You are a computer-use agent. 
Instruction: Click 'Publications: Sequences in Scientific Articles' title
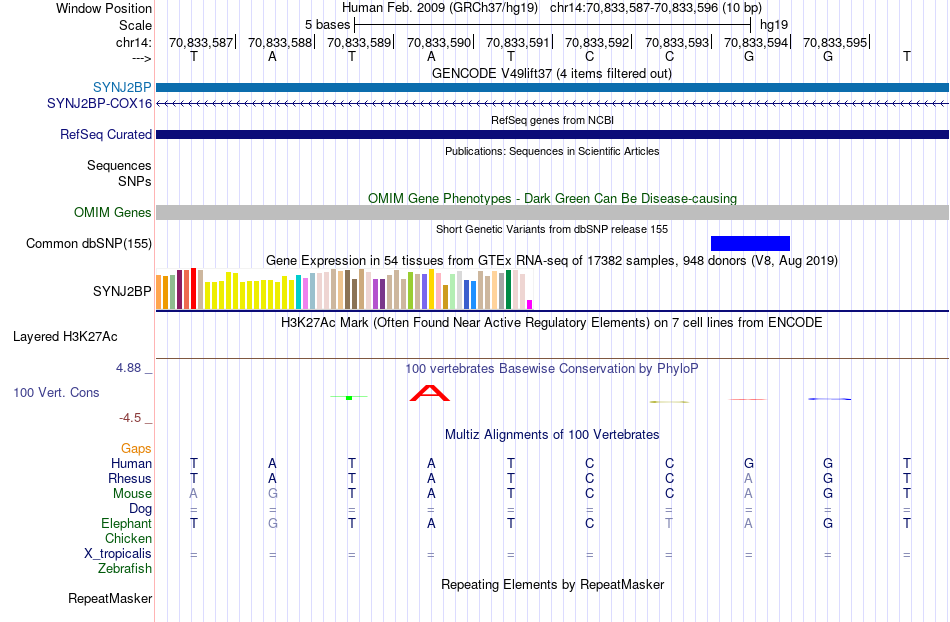[552, 151]
